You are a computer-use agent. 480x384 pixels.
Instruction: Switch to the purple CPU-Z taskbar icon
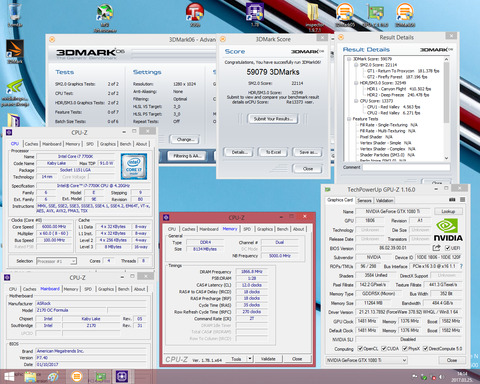tap(122, 377)
